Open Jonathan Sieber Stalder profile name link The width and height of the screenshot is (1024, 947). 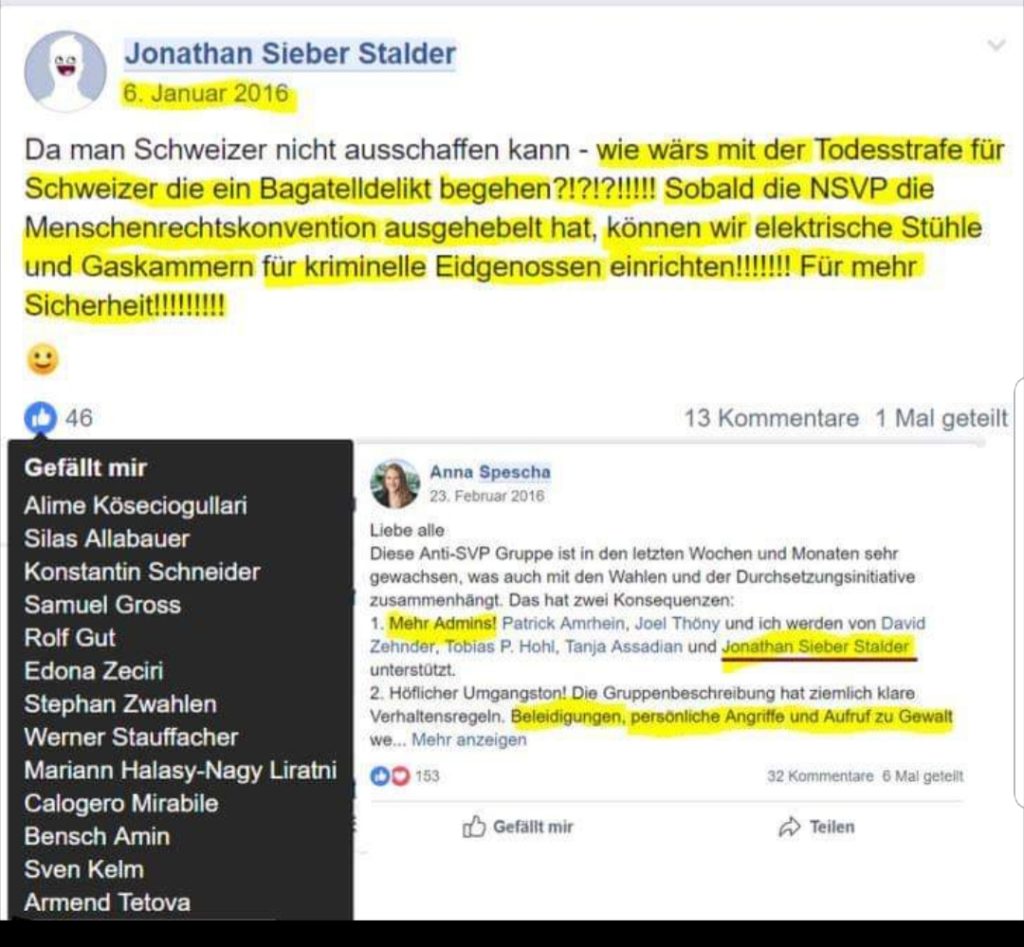pos(291,54)
